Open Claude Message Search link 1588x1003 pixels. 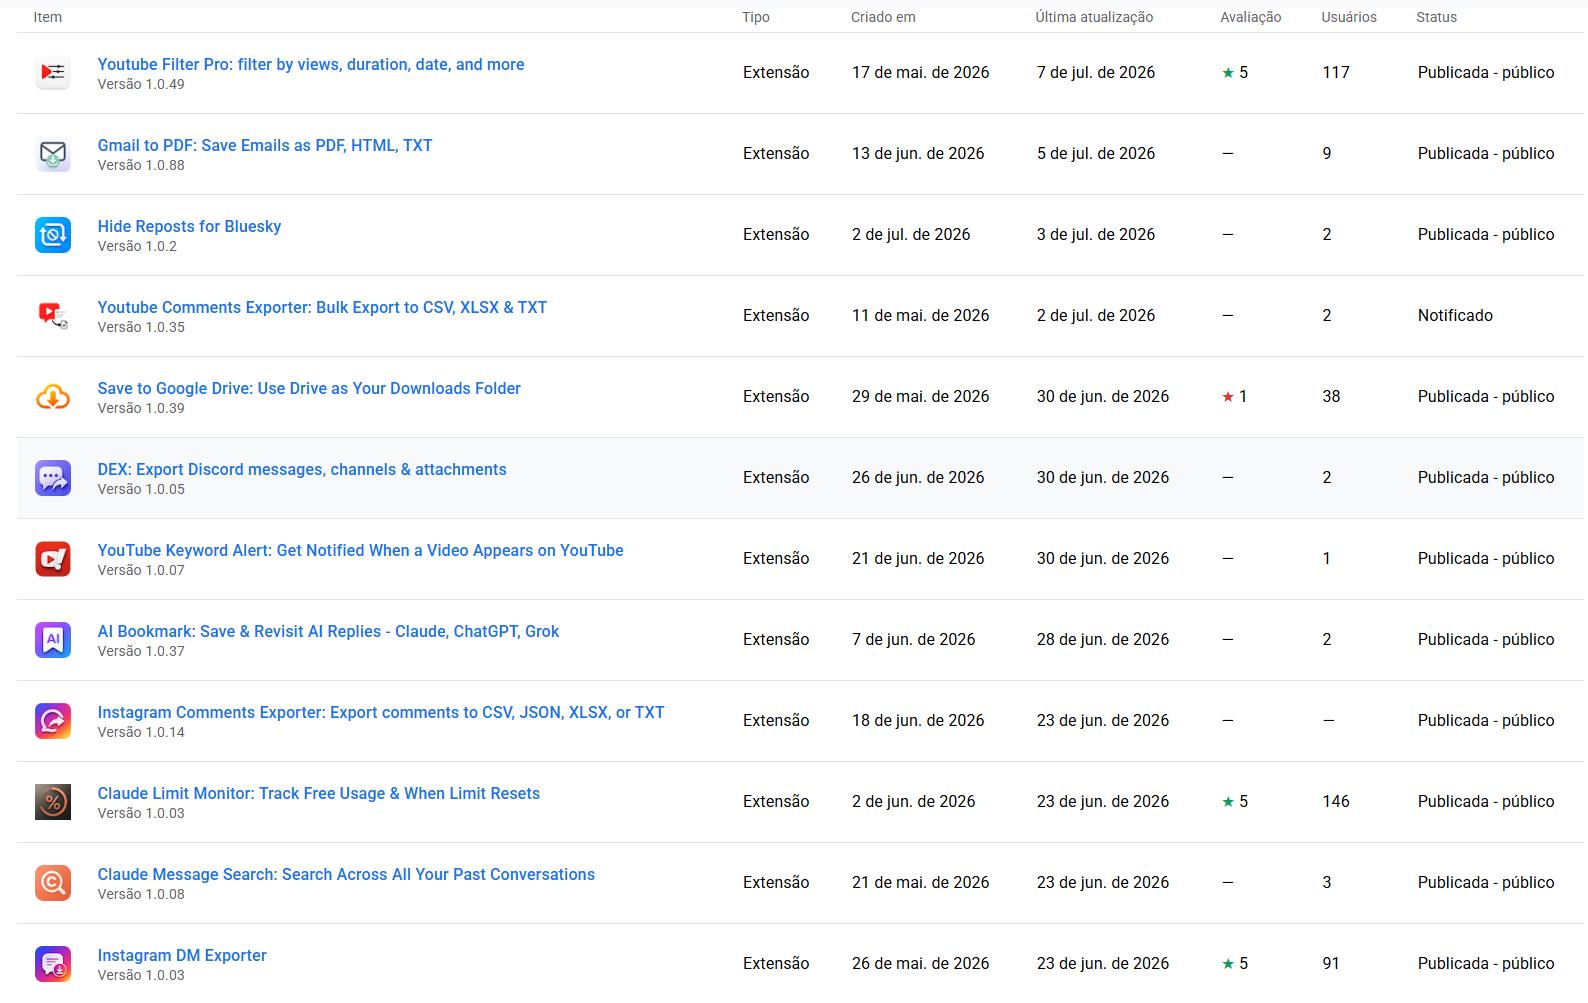coord(346,874)
